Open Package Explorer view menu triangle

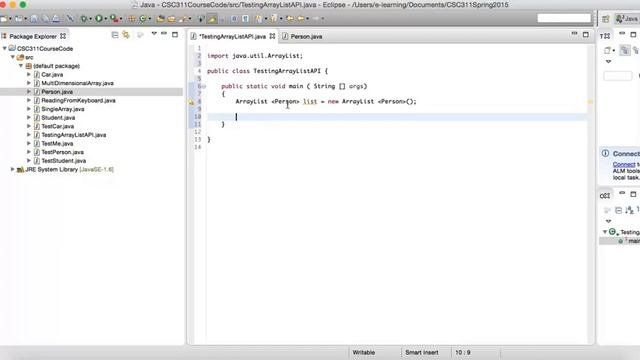point(154,34)
